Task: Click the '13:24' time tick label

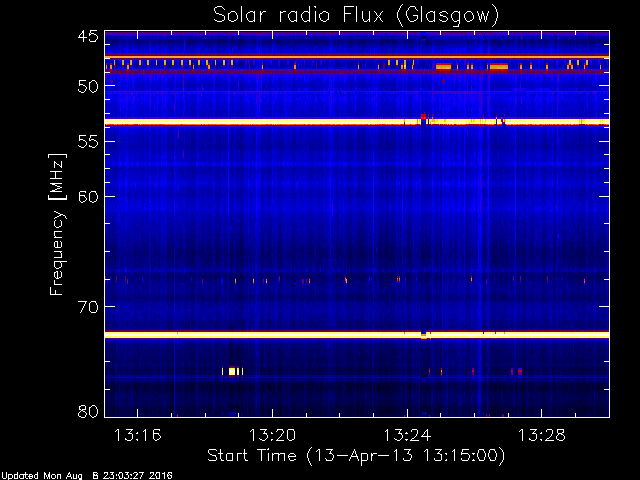Action: click(x=407, y=435)
